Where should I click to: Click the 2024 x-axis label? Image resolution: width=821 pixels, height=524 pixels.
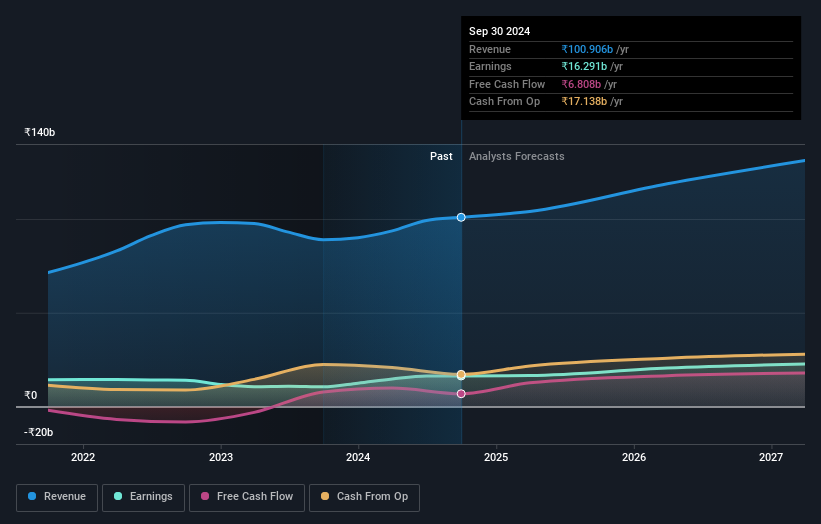[358, 458]
